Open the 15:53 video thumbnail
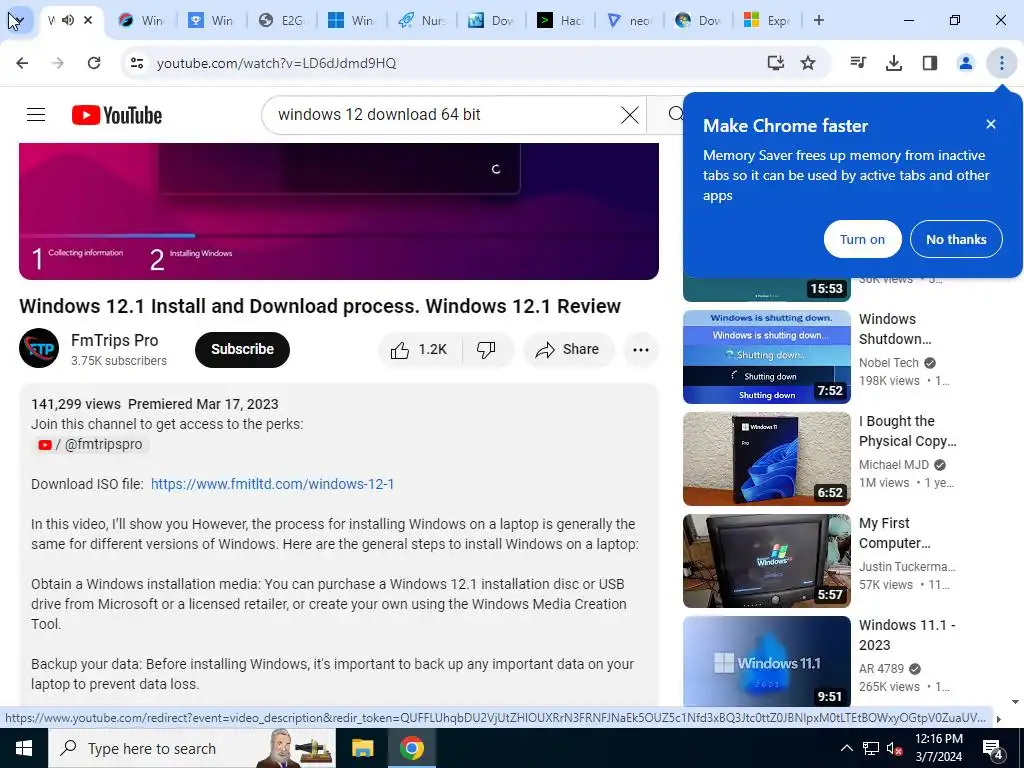This screenshot has width=1024, height=768. tap(767, 289)
